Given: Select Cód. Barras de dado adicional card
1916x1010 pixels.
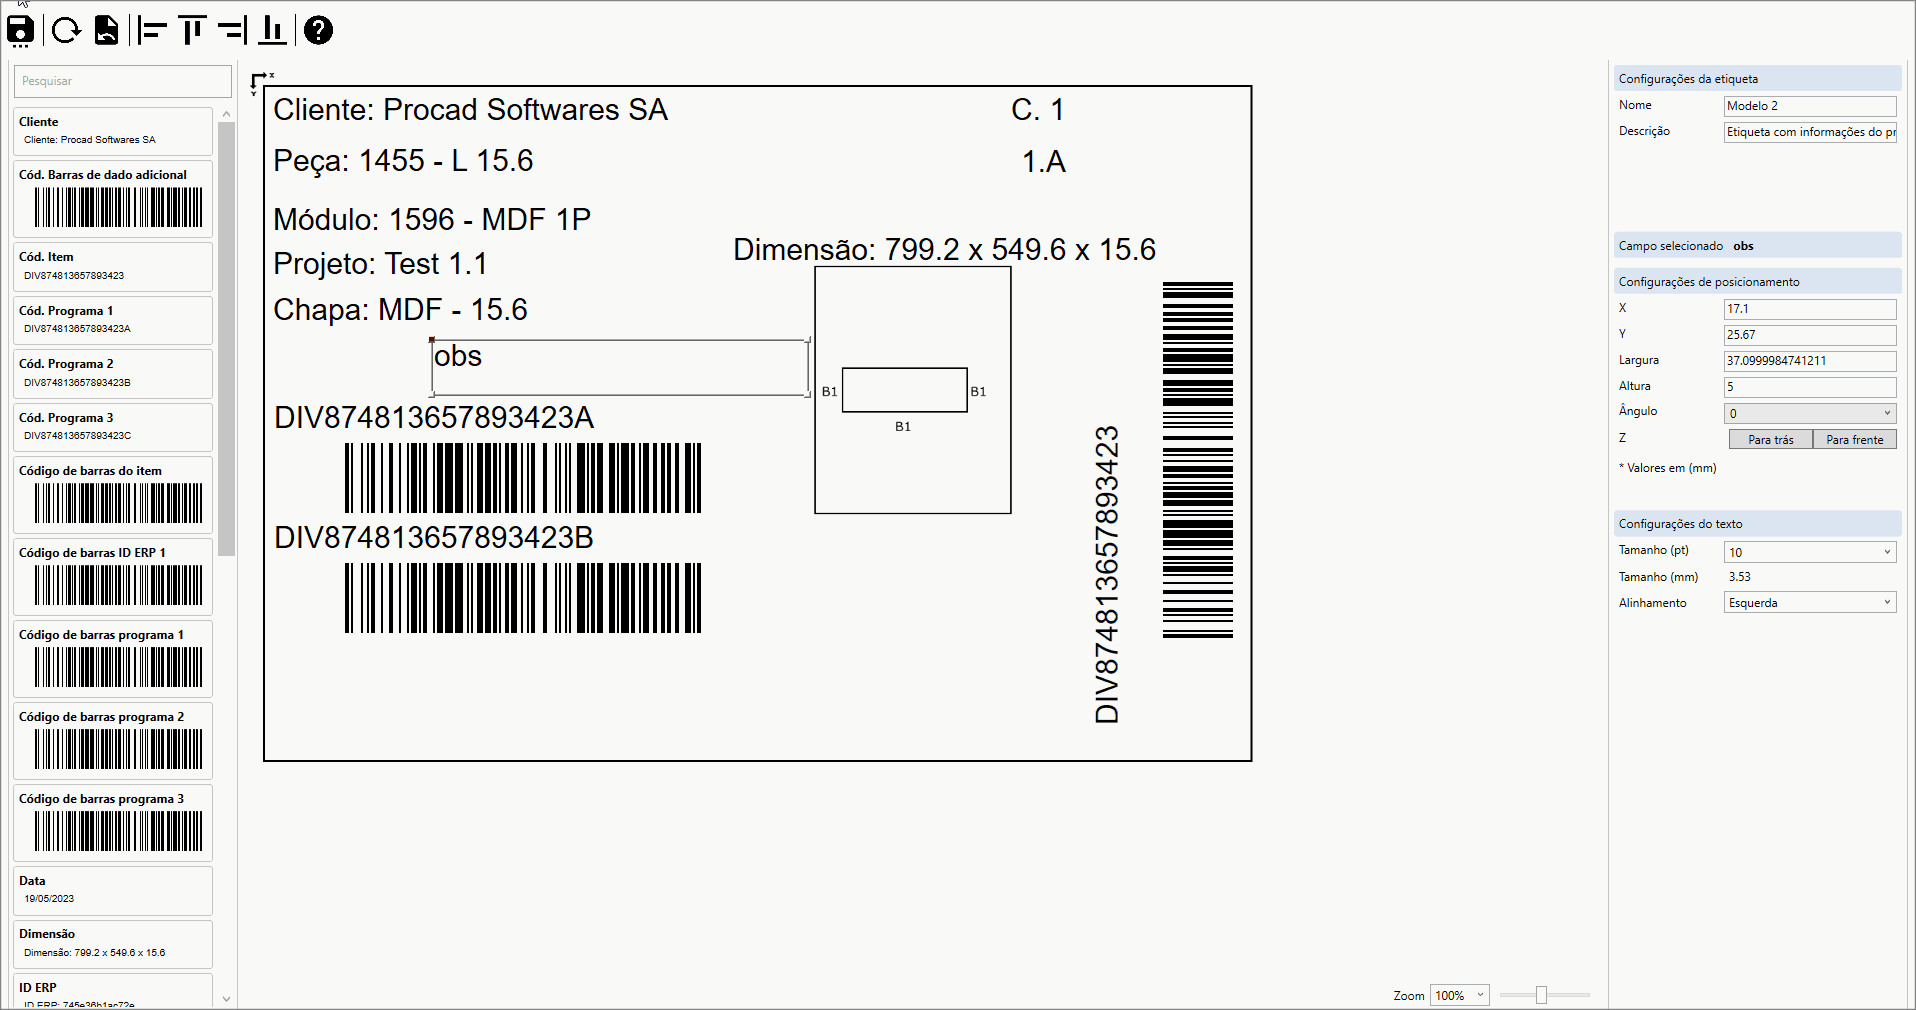Looking at the screenshot, I should (113, 199).
